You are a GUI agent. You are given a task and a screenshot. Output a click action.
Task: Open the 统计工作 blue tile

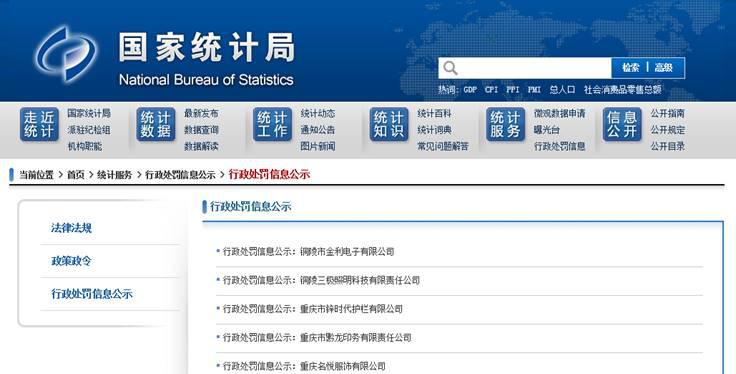point(272,124)
